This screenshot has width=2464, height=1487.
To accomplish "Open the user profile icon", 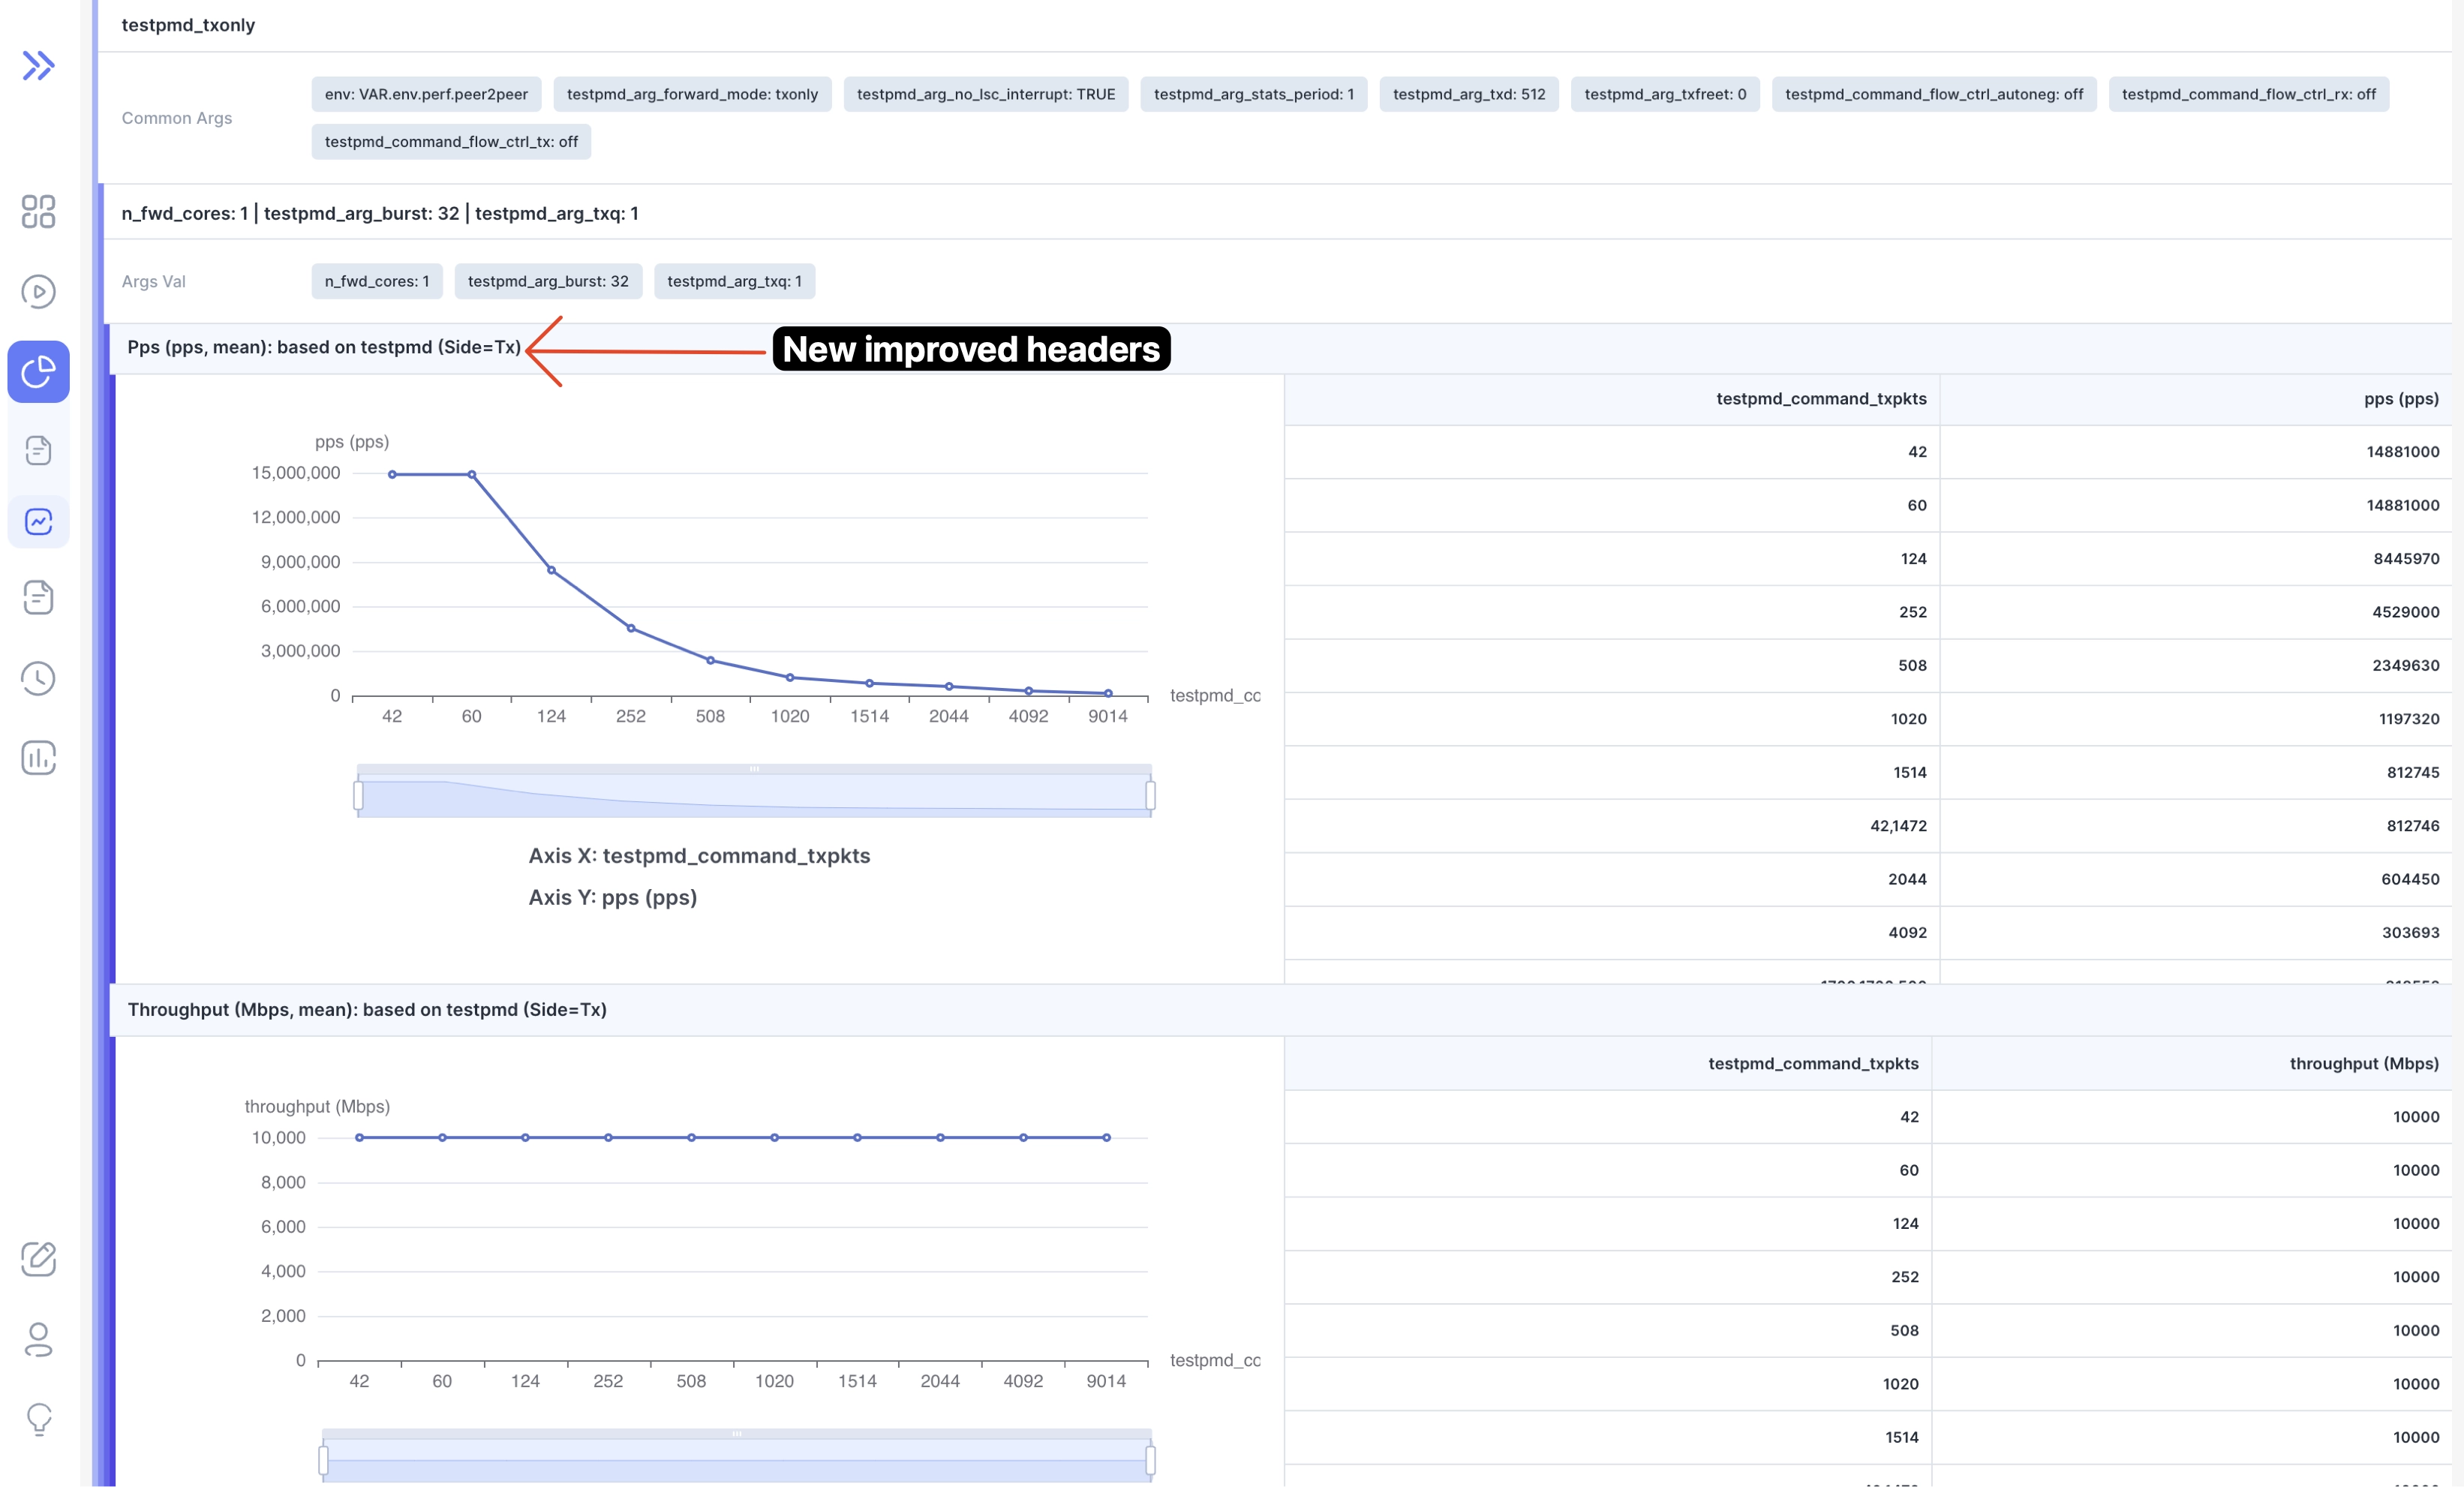I will [38, 1339].
